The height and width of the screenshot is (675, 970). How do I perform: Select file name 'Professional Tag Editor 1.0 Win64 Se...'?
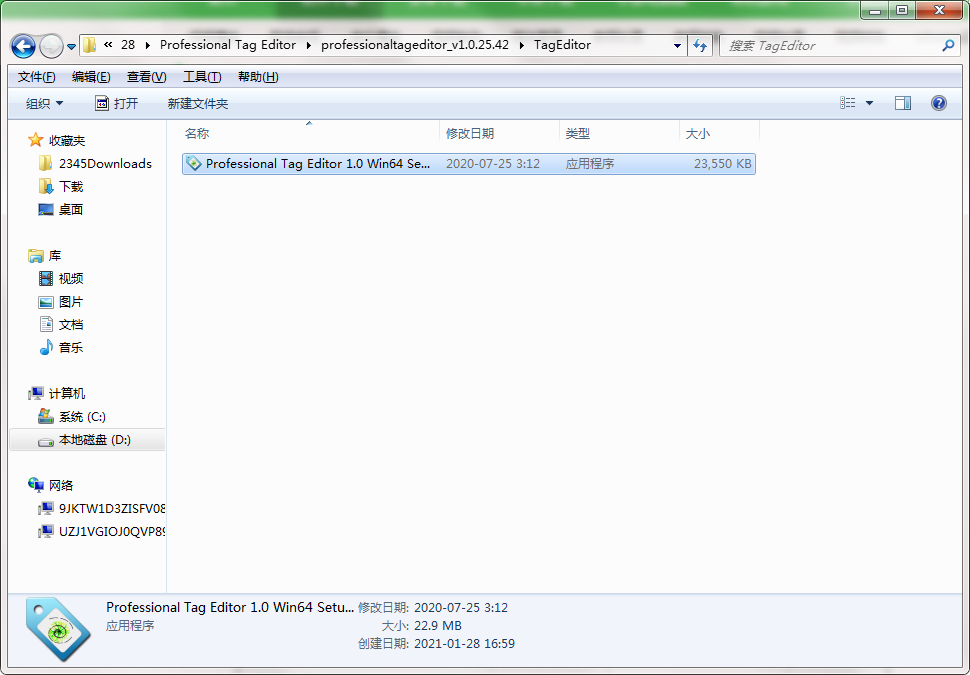[x=318, y=164]
